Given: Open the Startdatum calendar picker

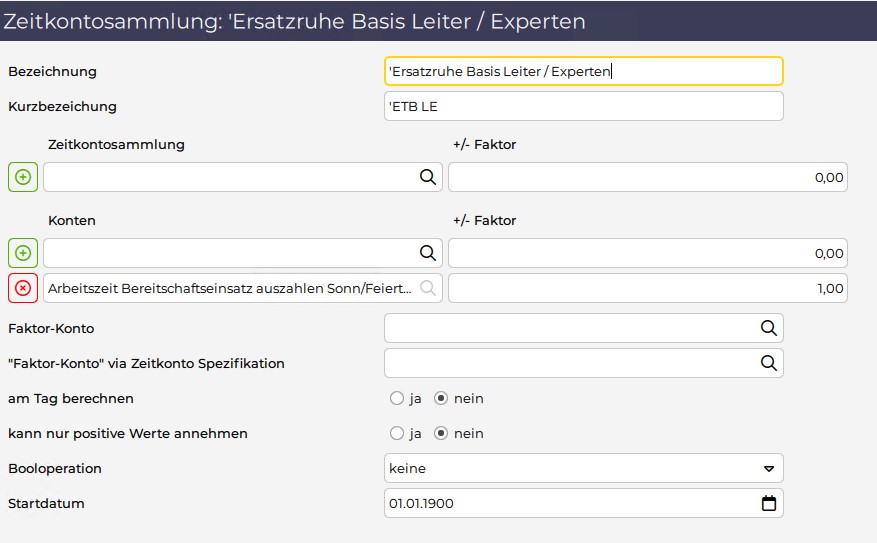Looking at the screenshot, I should click(769, 503).
